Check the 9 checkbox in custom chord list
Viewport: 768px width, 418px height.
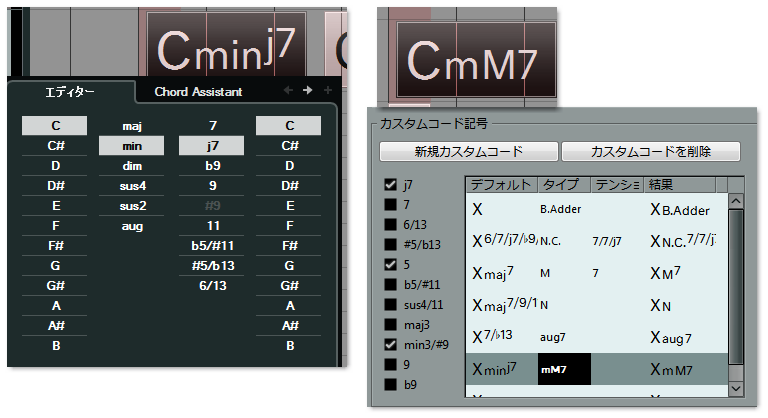390,365
